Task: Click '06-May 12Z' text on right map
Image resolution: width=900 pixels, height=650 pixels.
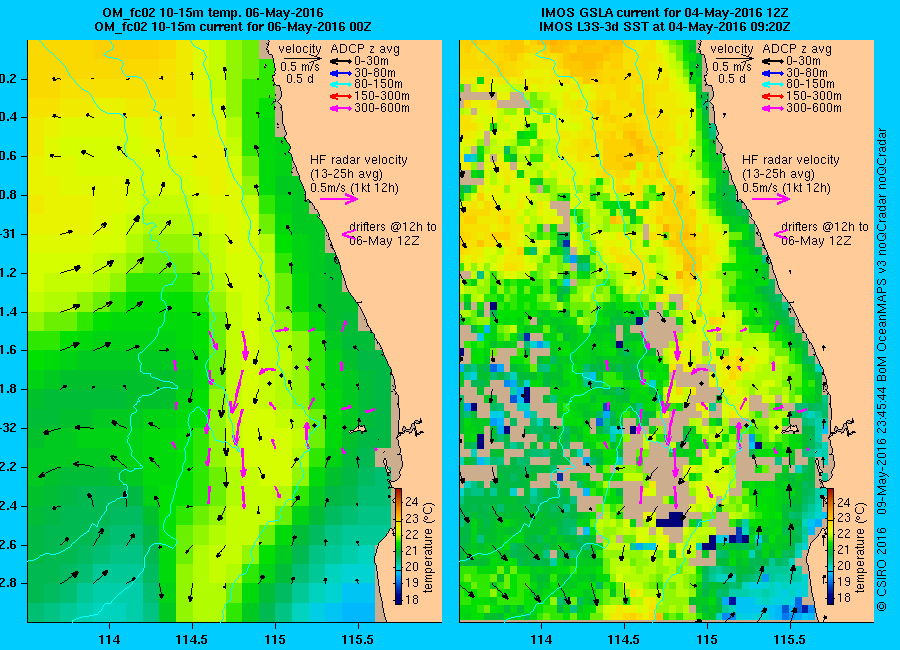Action: [x=816, y=241]
